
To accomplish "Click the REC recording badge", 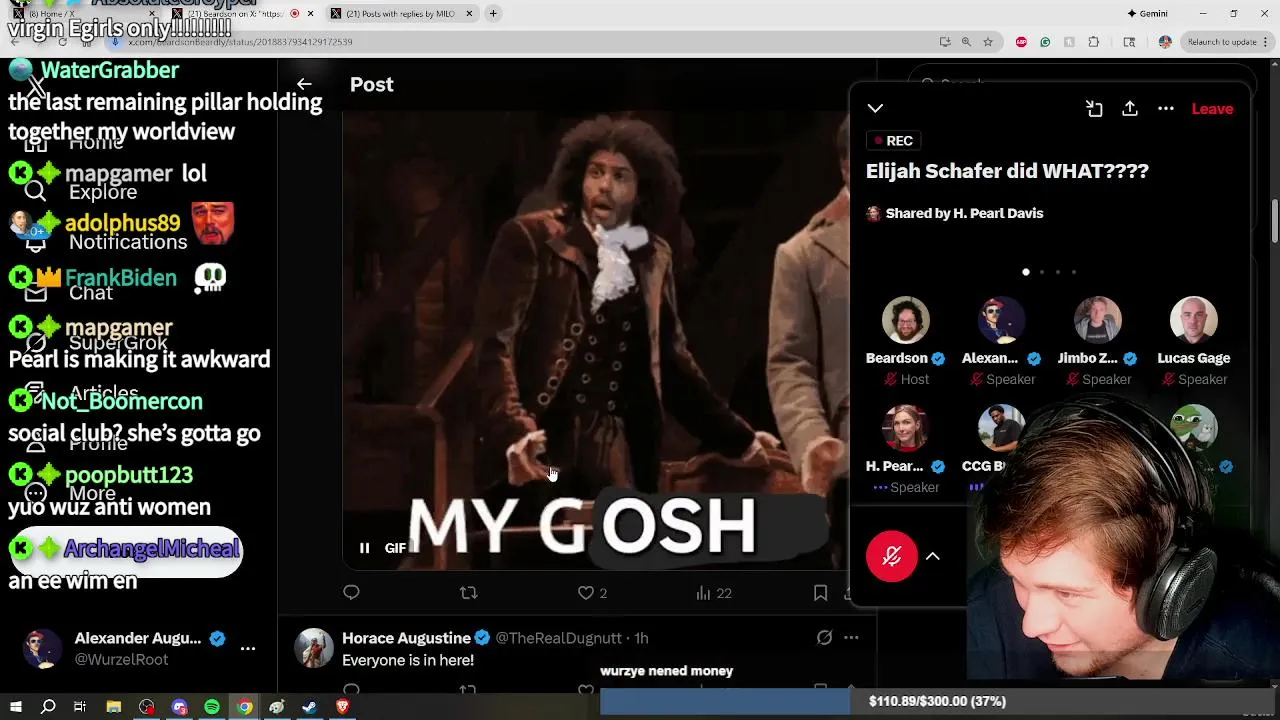I will pos(893,141).
